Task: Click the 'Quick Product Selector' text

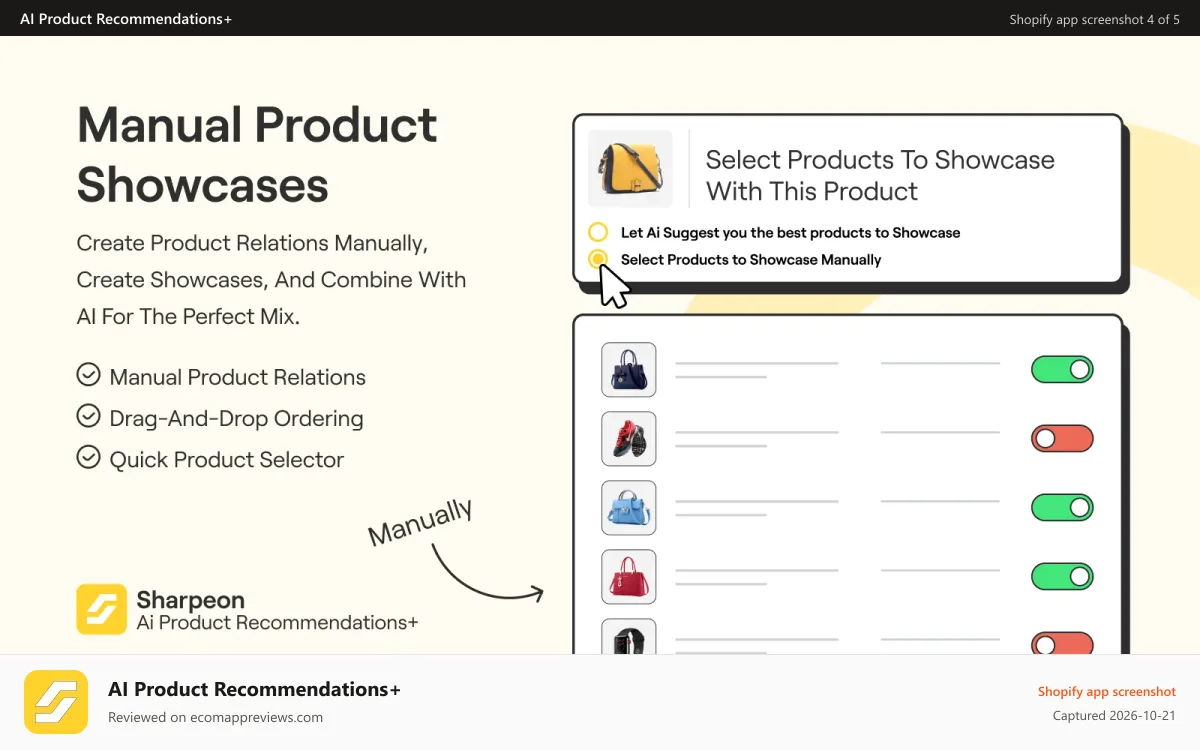Action: point(227,459)
